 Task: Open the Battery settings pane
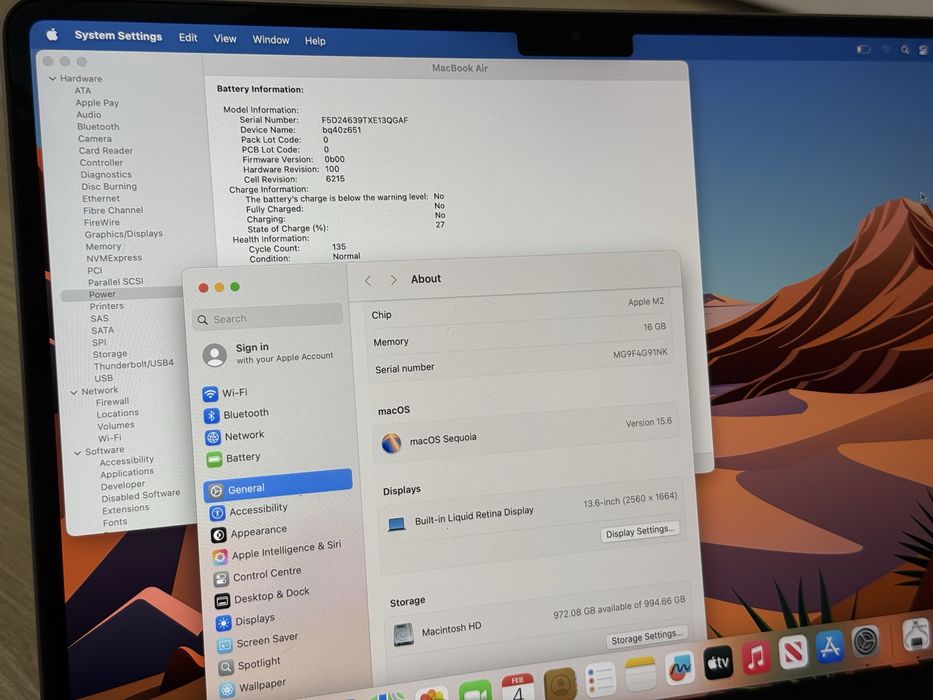pos(243,458)
